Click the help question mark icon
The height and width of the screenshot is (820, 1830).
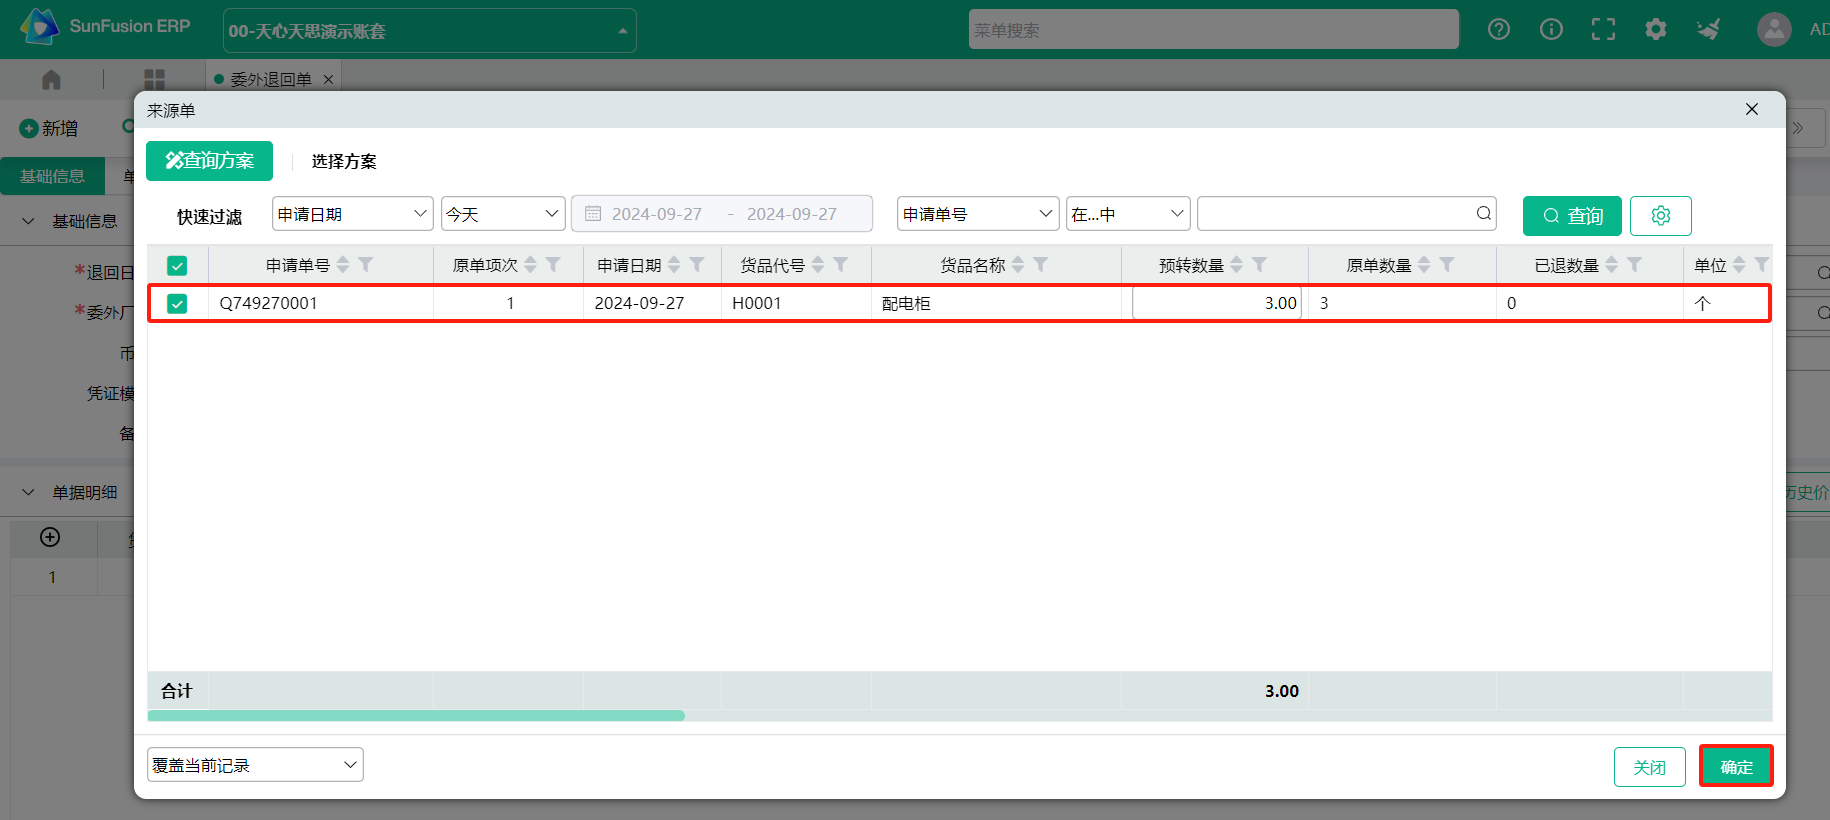click(x=1498, y=29)
